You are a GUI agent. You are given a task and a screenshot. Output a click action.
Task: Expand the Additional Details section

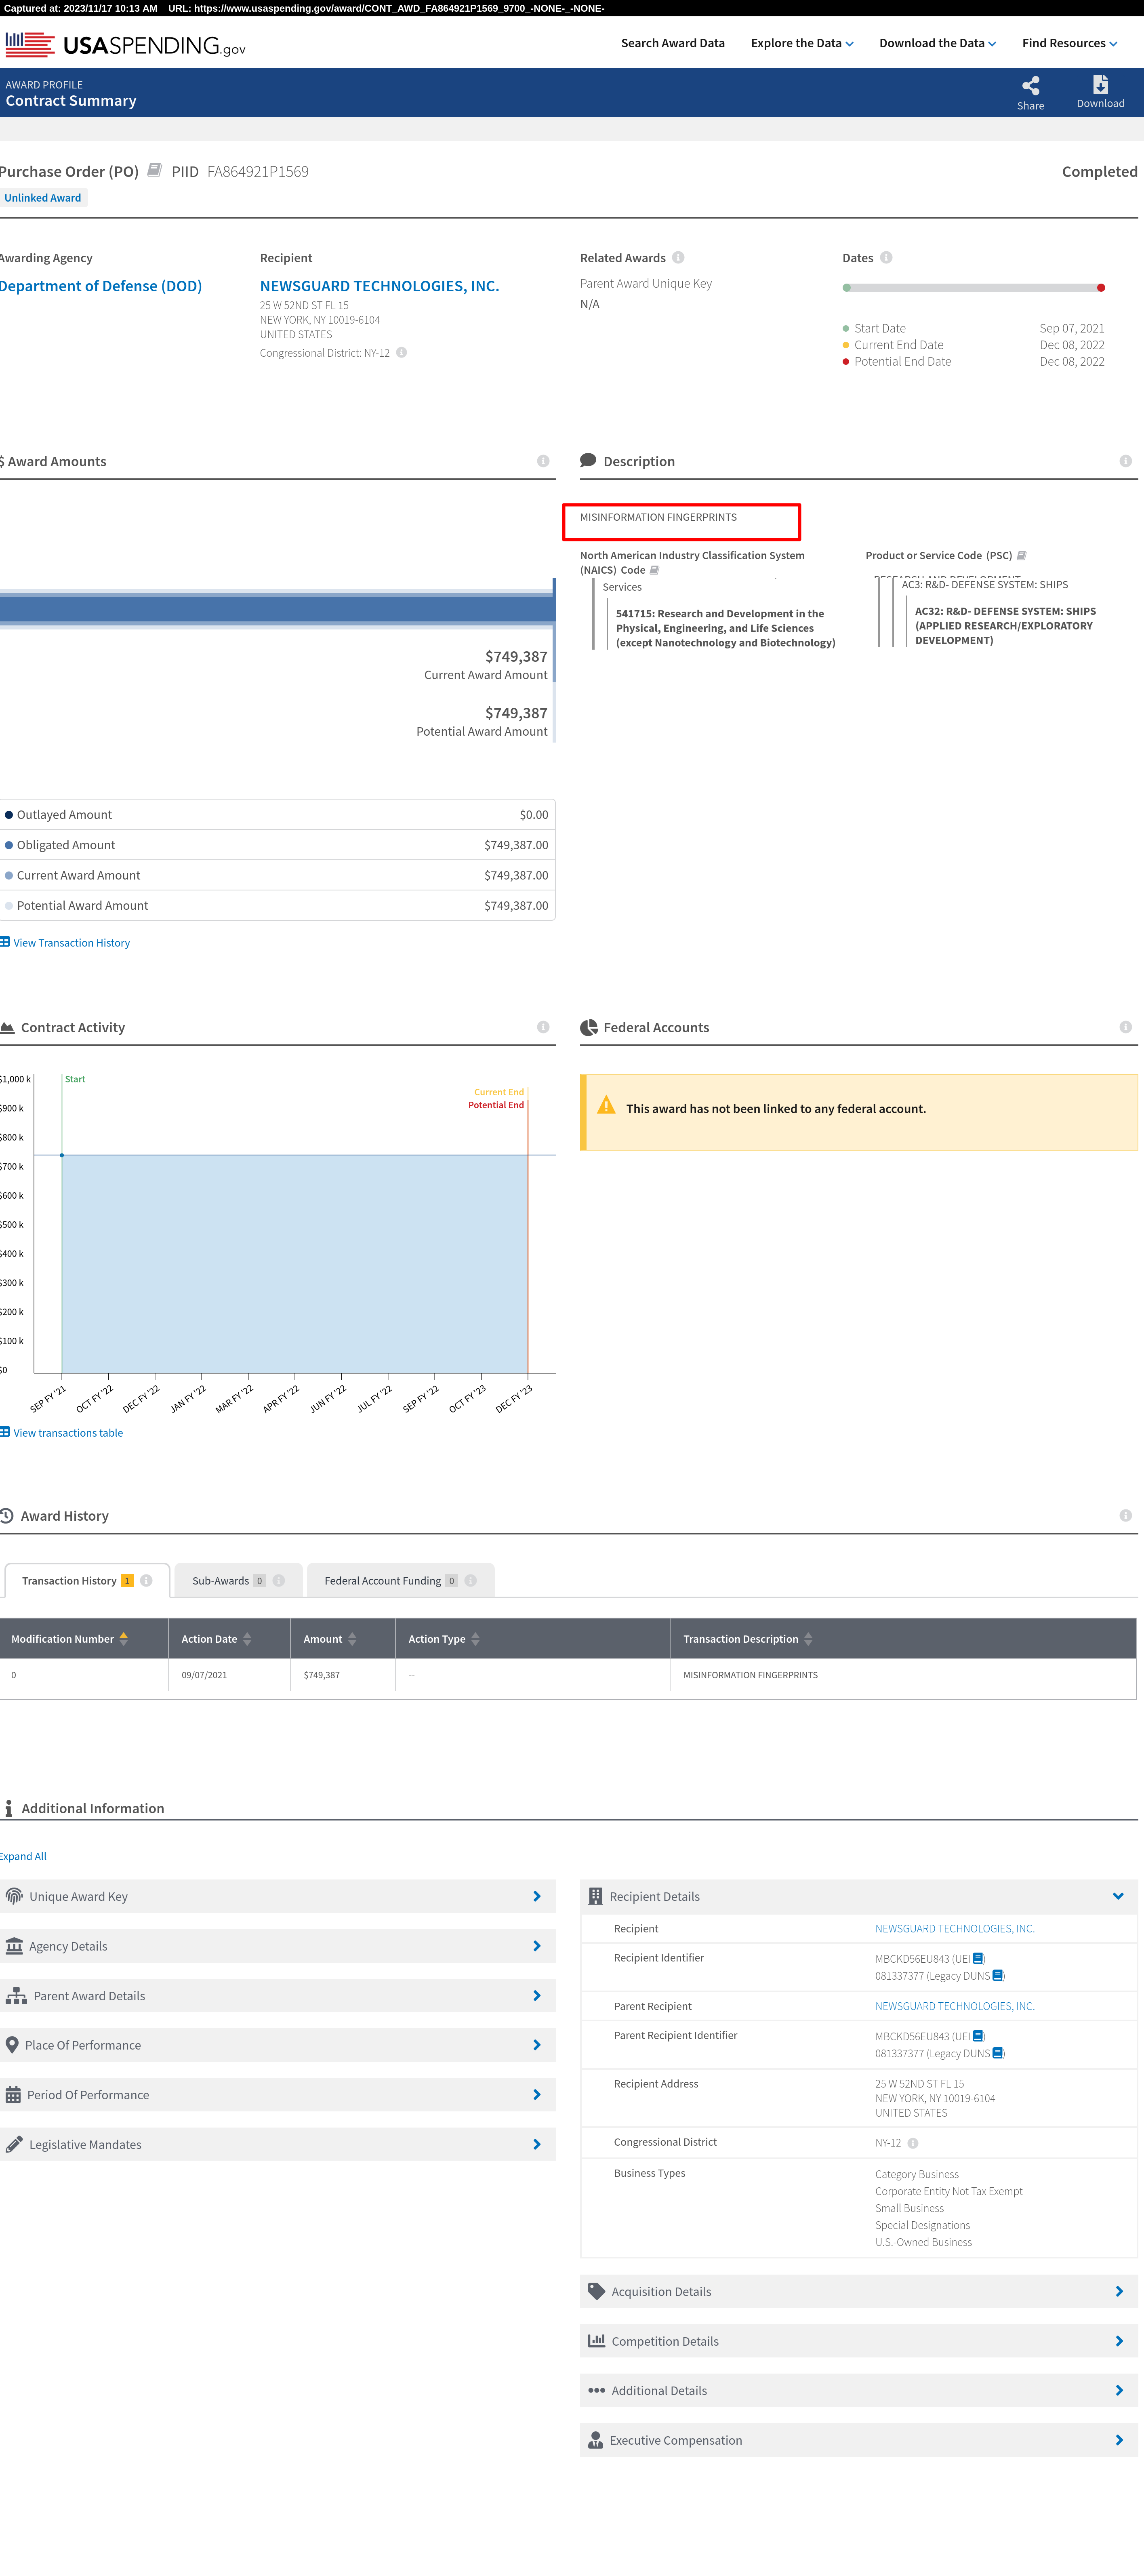[x=858, y=2391]
